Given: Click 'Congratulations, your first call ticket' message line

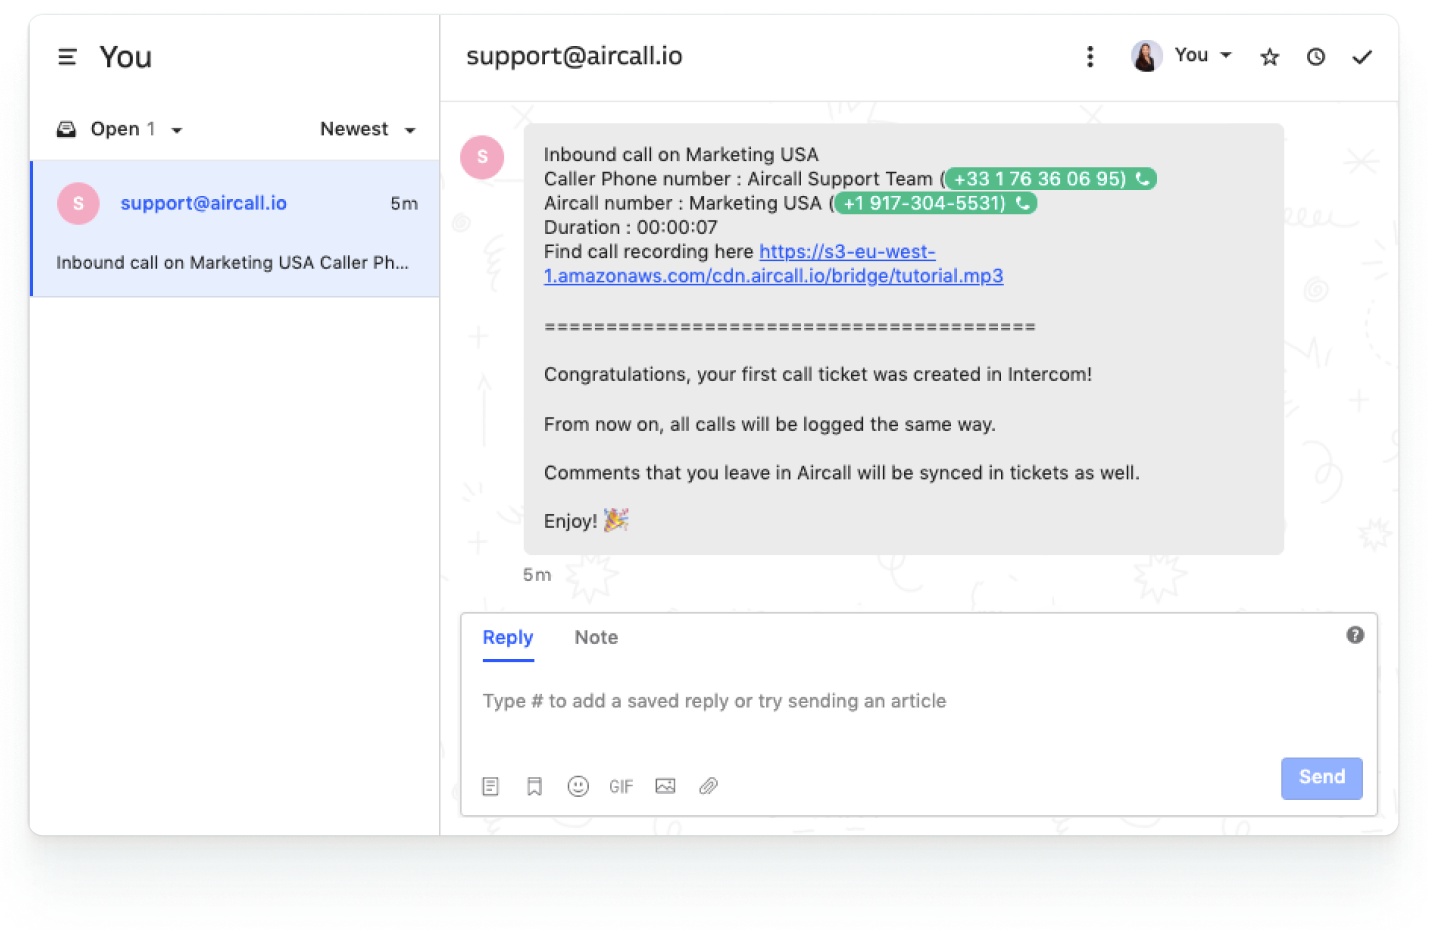Looking at the screenshot, I should pyautogui.click(x=818, y=374).
